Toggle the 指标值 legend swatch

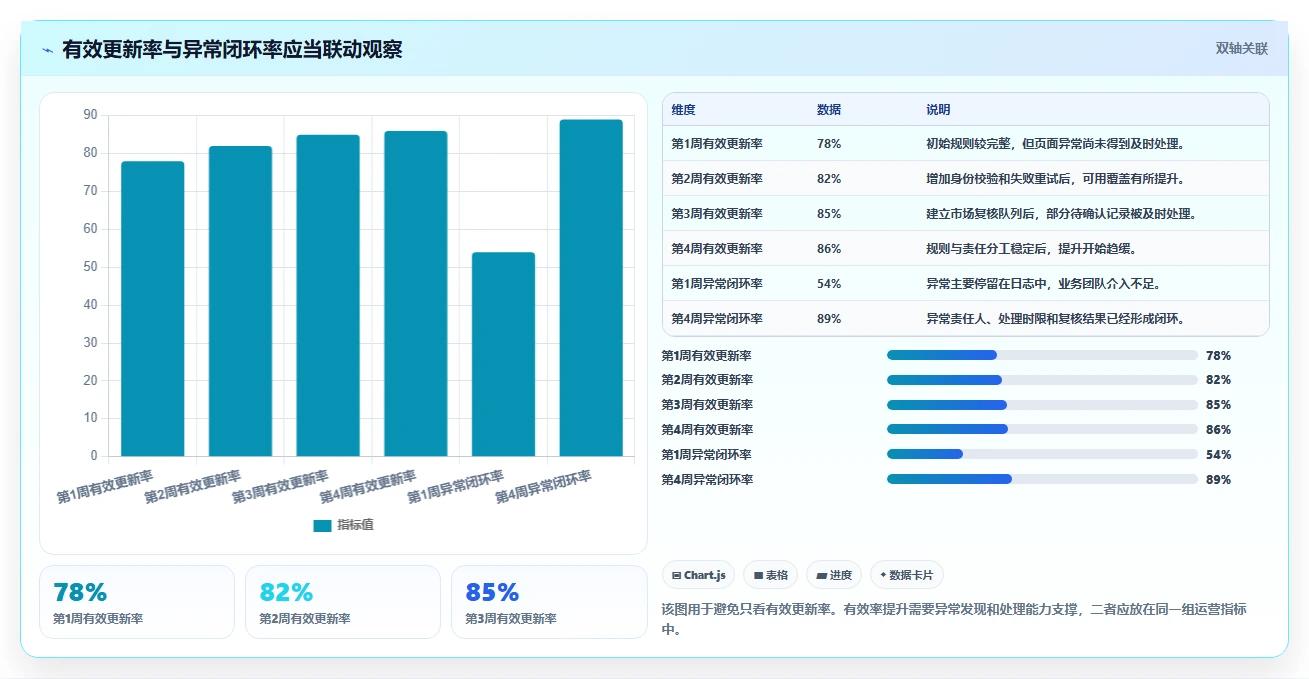[322, 526]
